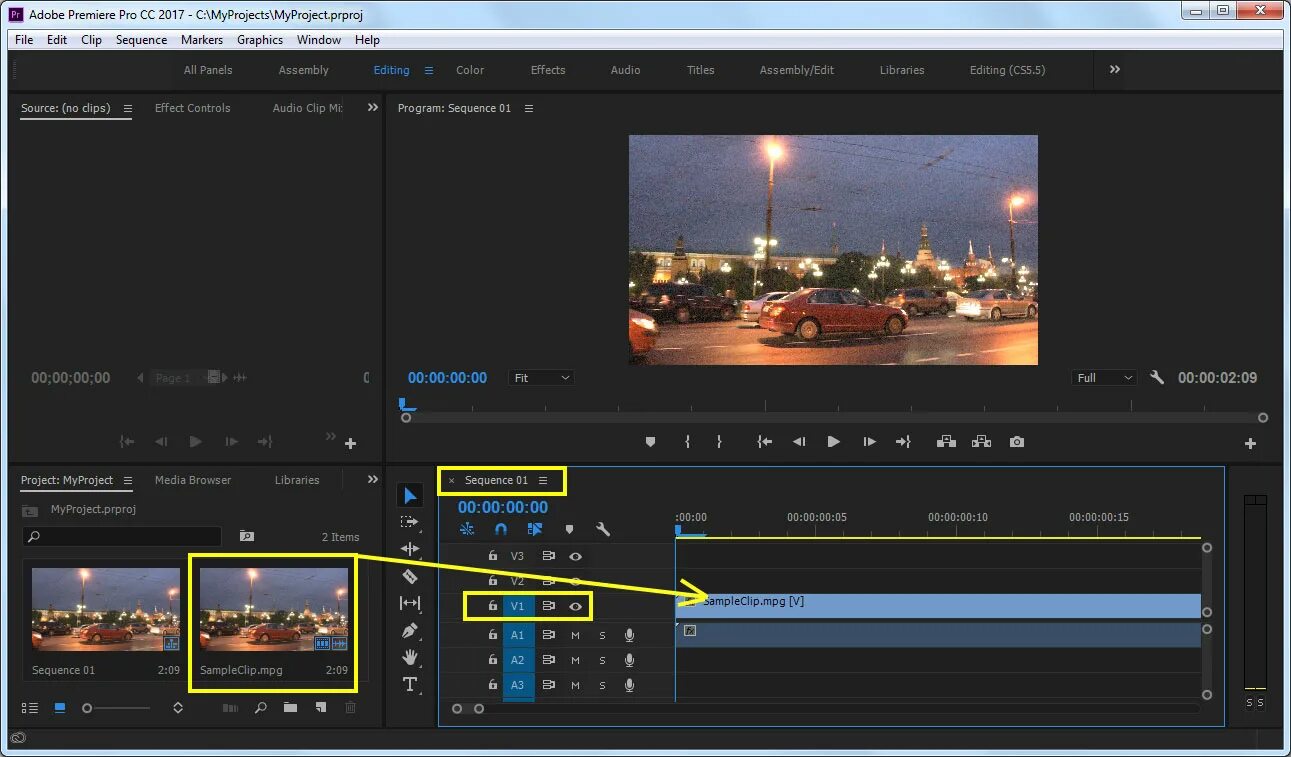Toggle V3 track output eye
This screenshot has height=757, width=1291.
575,556
